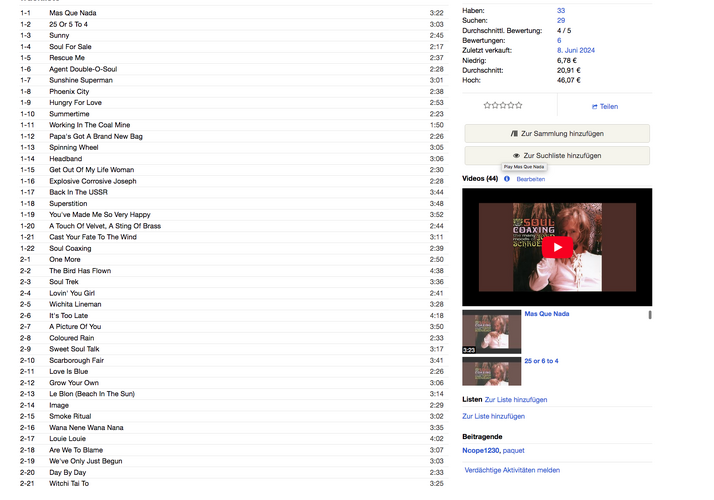Rate release with the first star
714x500 pixels.
coord(487,105)
